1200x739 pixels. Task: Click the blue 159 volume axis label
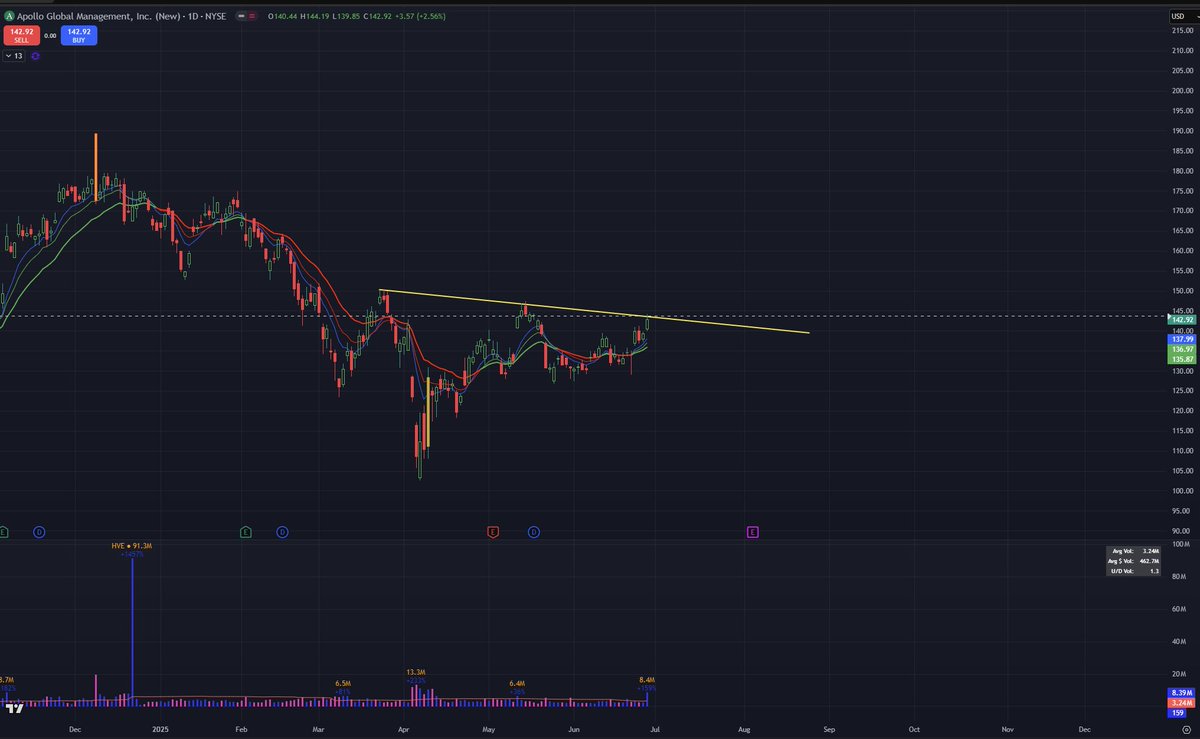pos(1179,712)
